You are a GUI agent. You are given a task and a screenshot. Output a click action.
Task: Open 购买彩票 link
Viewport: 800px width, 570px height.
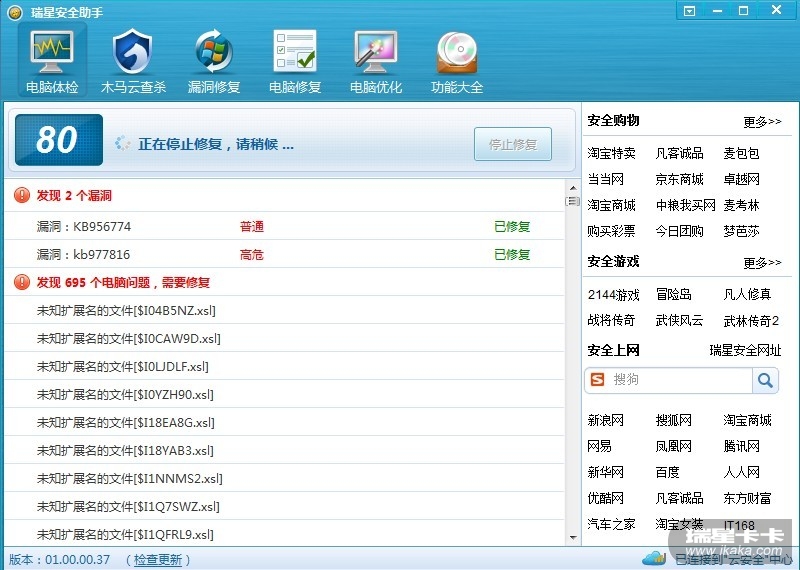pyautogui.click(x=611, y=231)
